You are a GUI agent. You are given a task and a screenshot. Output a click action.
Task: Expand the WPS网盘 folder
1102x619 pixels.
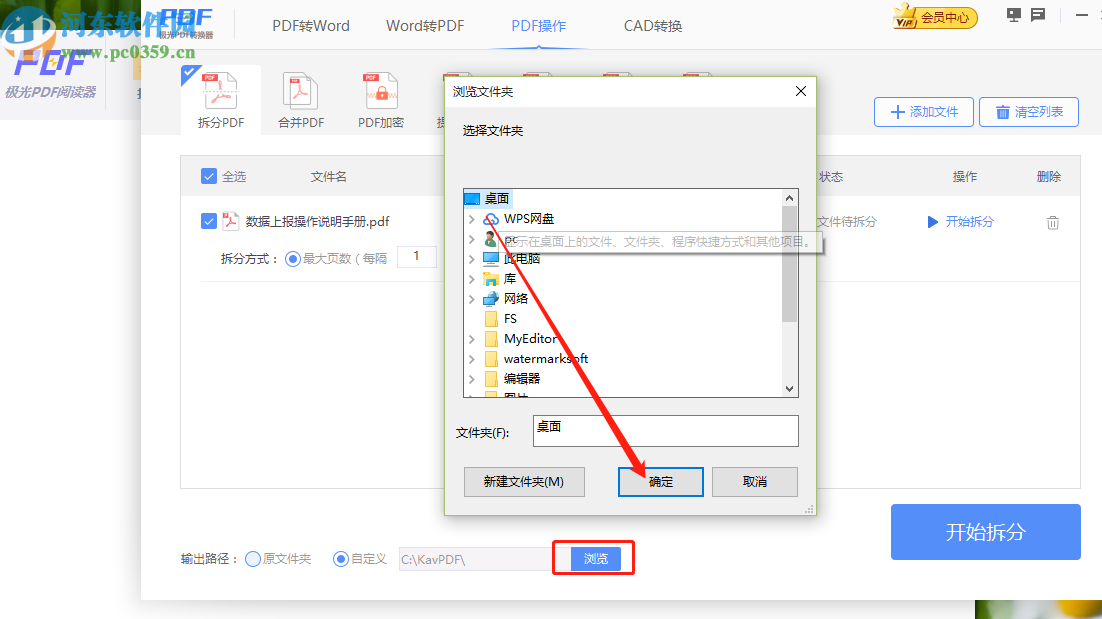click(473, 218)
